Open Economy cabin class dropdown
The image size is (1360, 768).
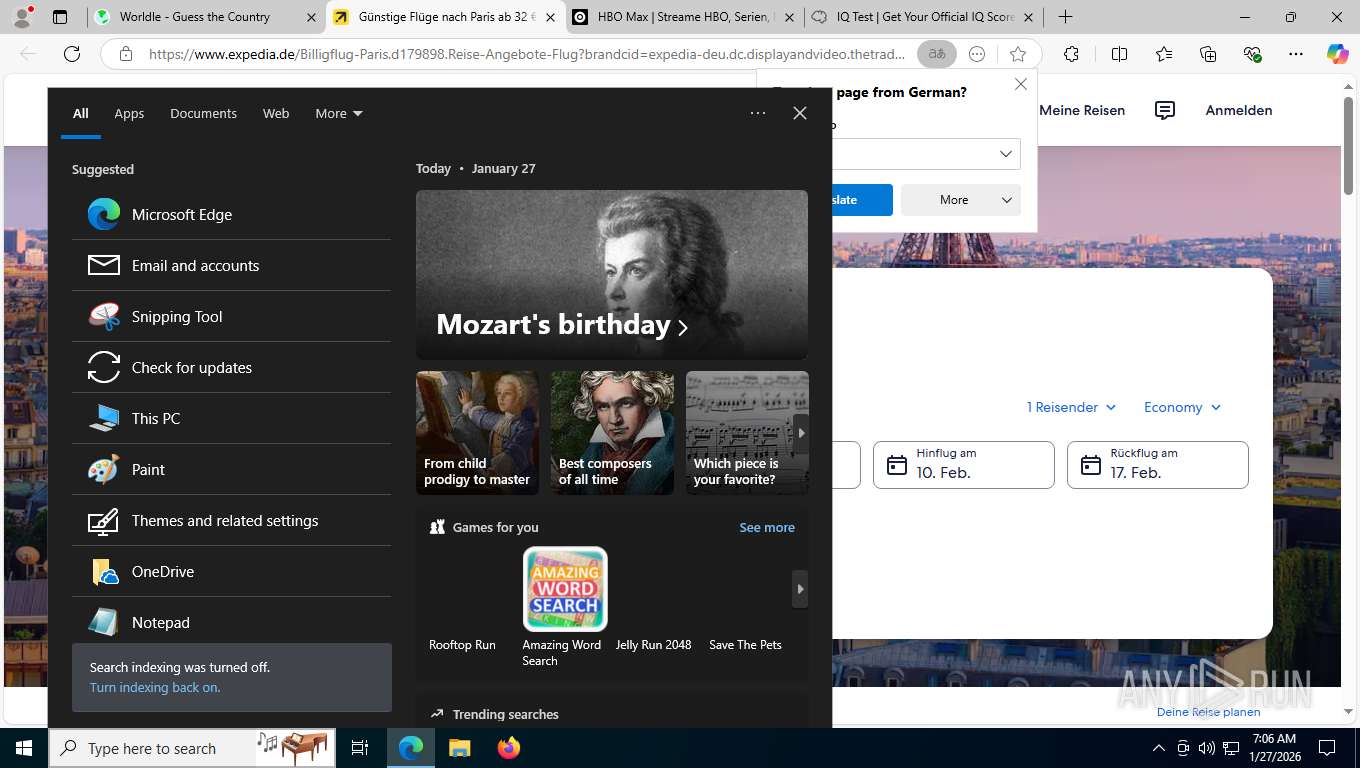(x=1182, y=407)
